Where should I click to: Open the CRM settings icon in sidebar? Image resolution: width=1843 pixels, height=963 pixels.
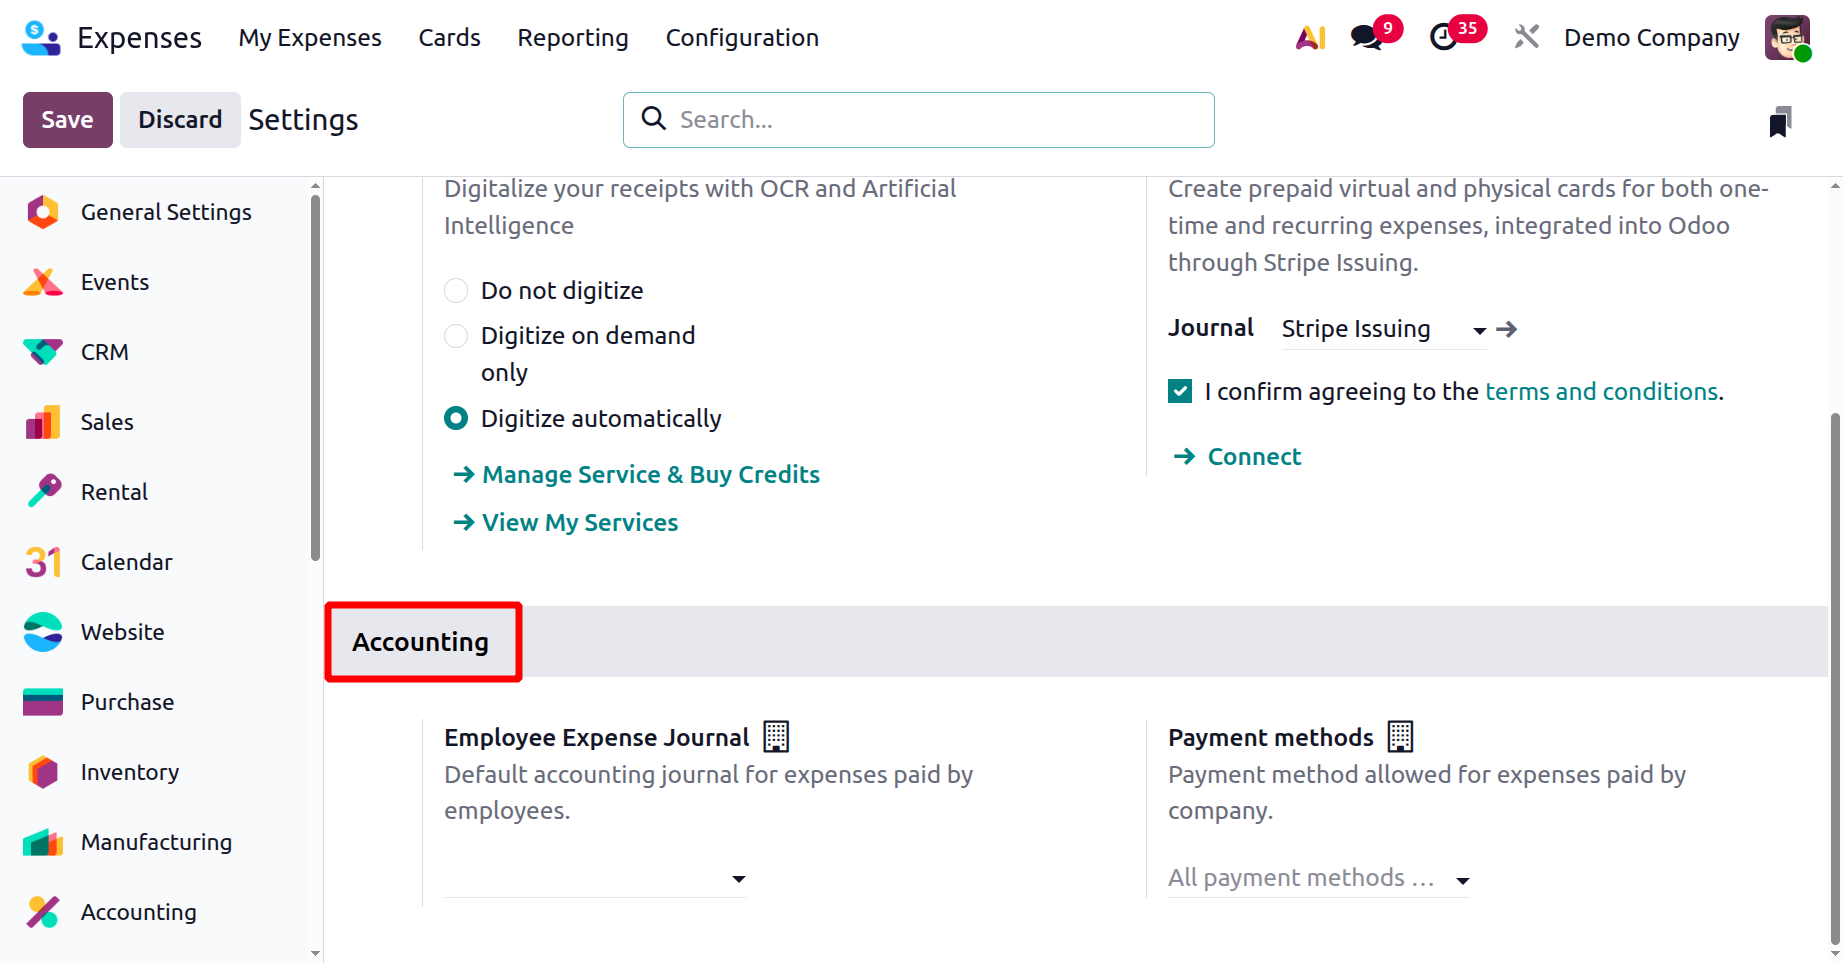click(43, 352)
